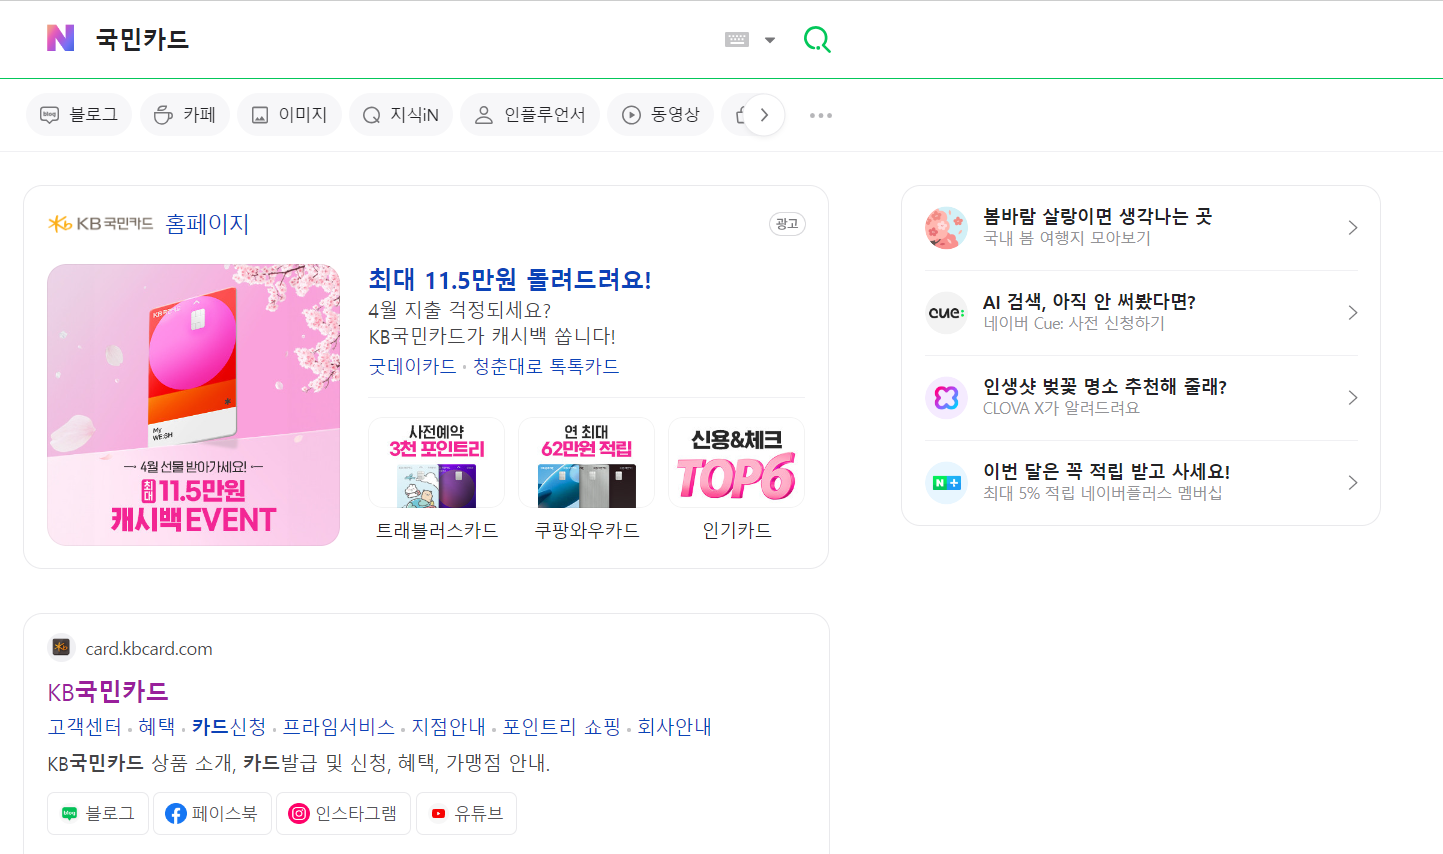This screenshot has width=1443, height=854.
Task: Click the 쿠팡와우카드 caption
Action: pyautogui.click(x=587, y=530)
